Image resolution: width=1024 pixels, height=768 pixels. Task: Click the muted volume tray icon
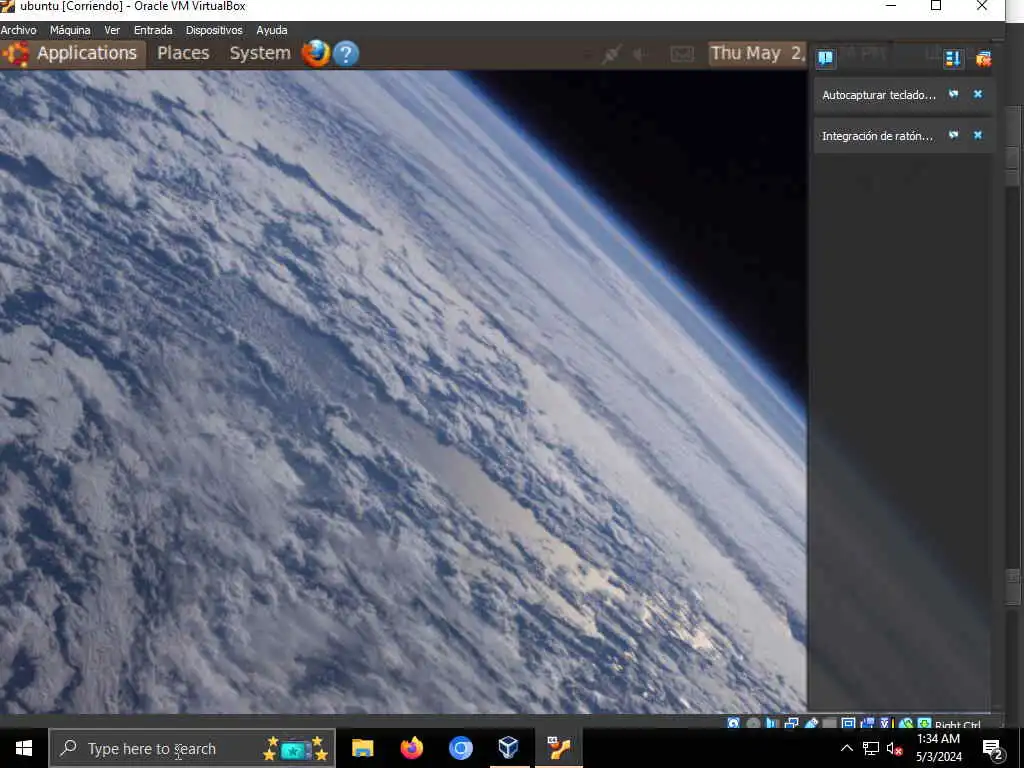click(x=895, y=749)
